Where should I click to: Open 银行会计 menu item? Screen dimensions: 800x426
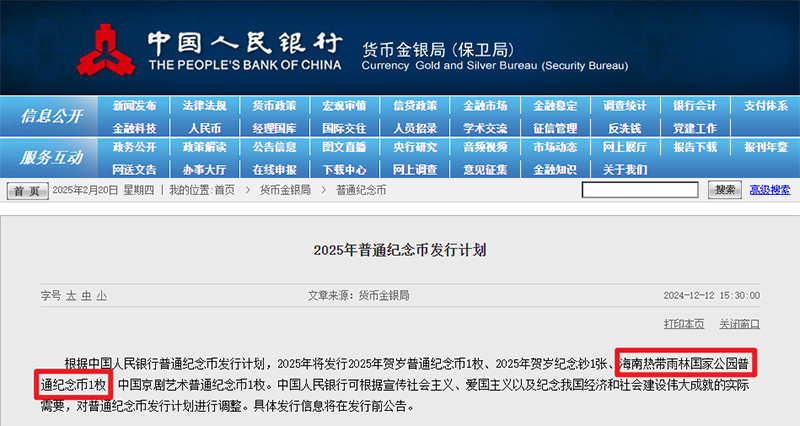coord(695,106)
